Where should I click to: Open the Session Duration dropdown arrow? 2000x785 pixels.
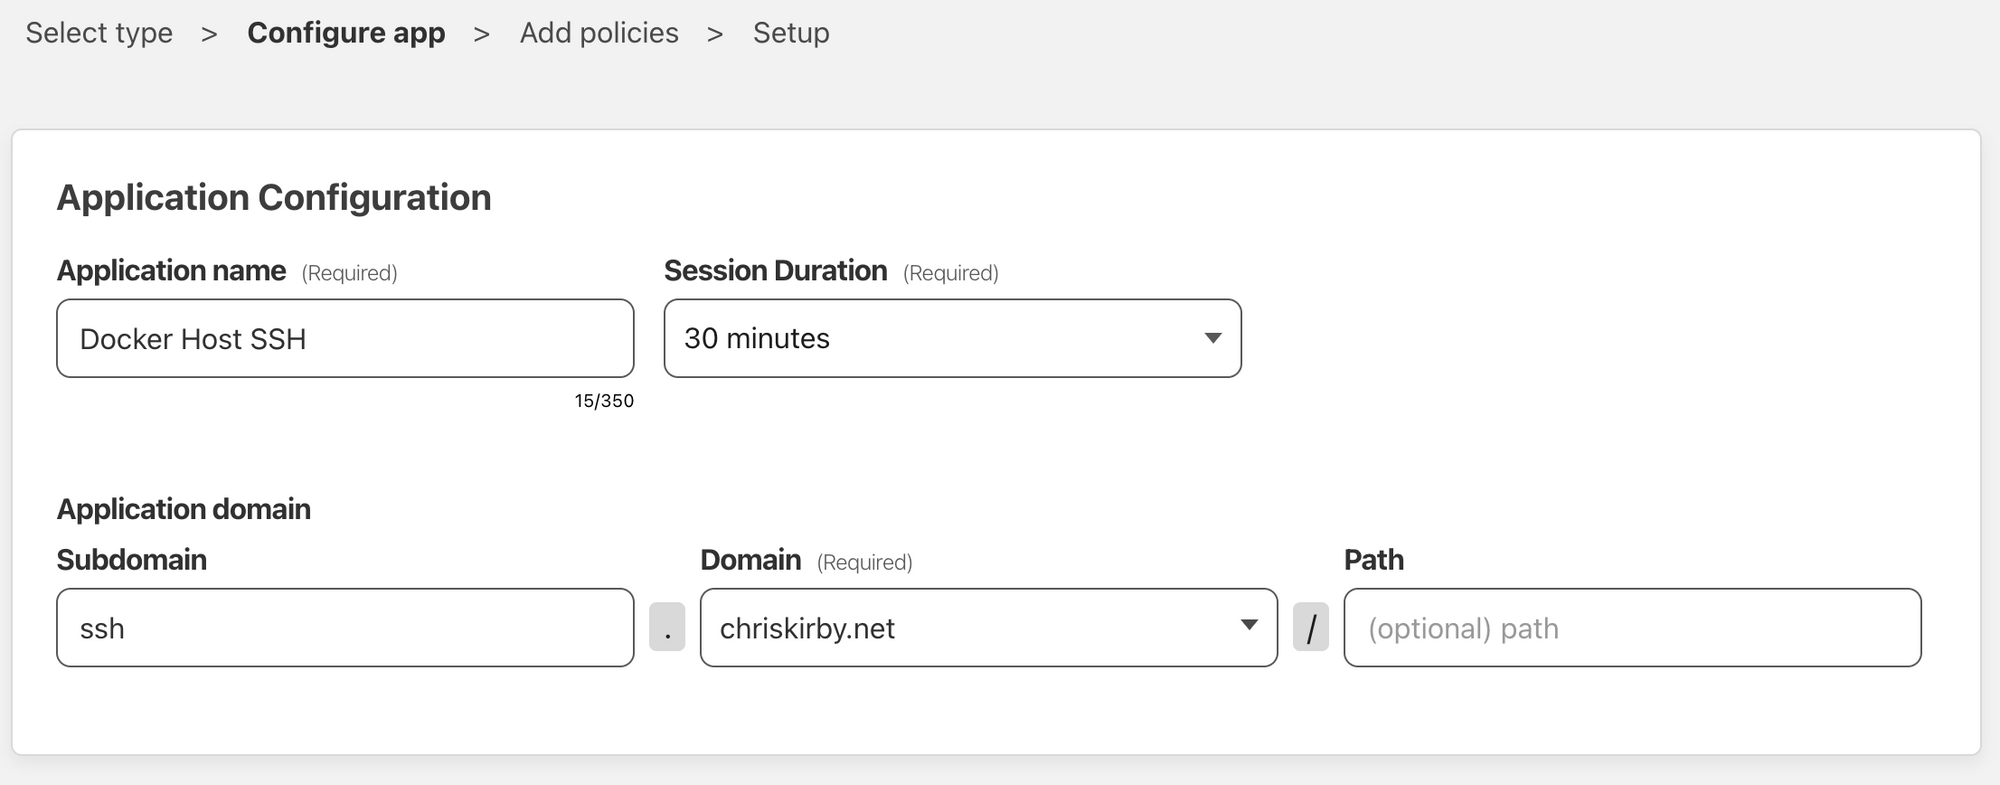tap(1211, 339)
